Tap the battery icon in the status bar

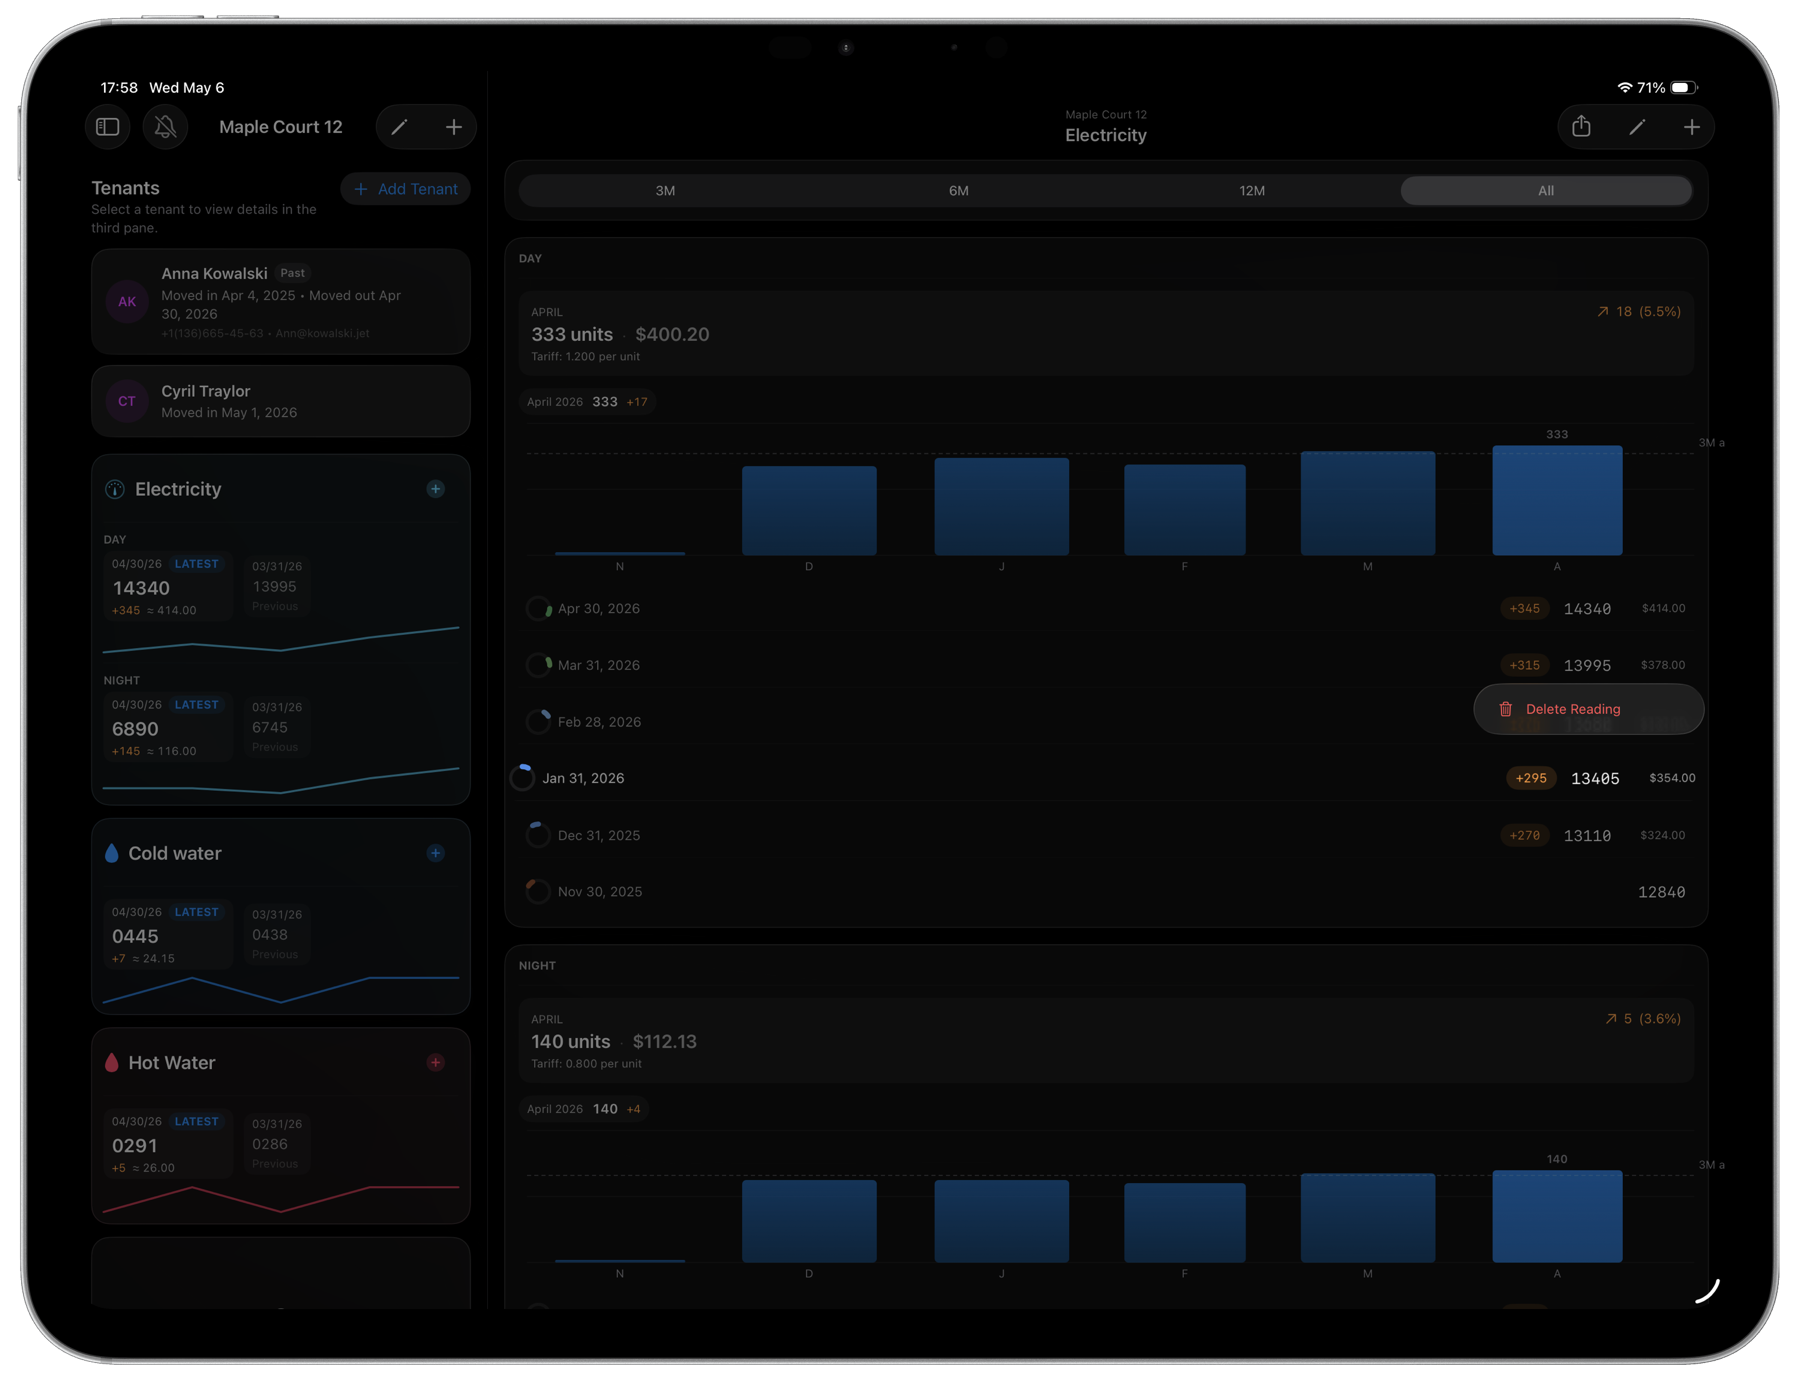pyautogui.click(x=1684, y=88)
